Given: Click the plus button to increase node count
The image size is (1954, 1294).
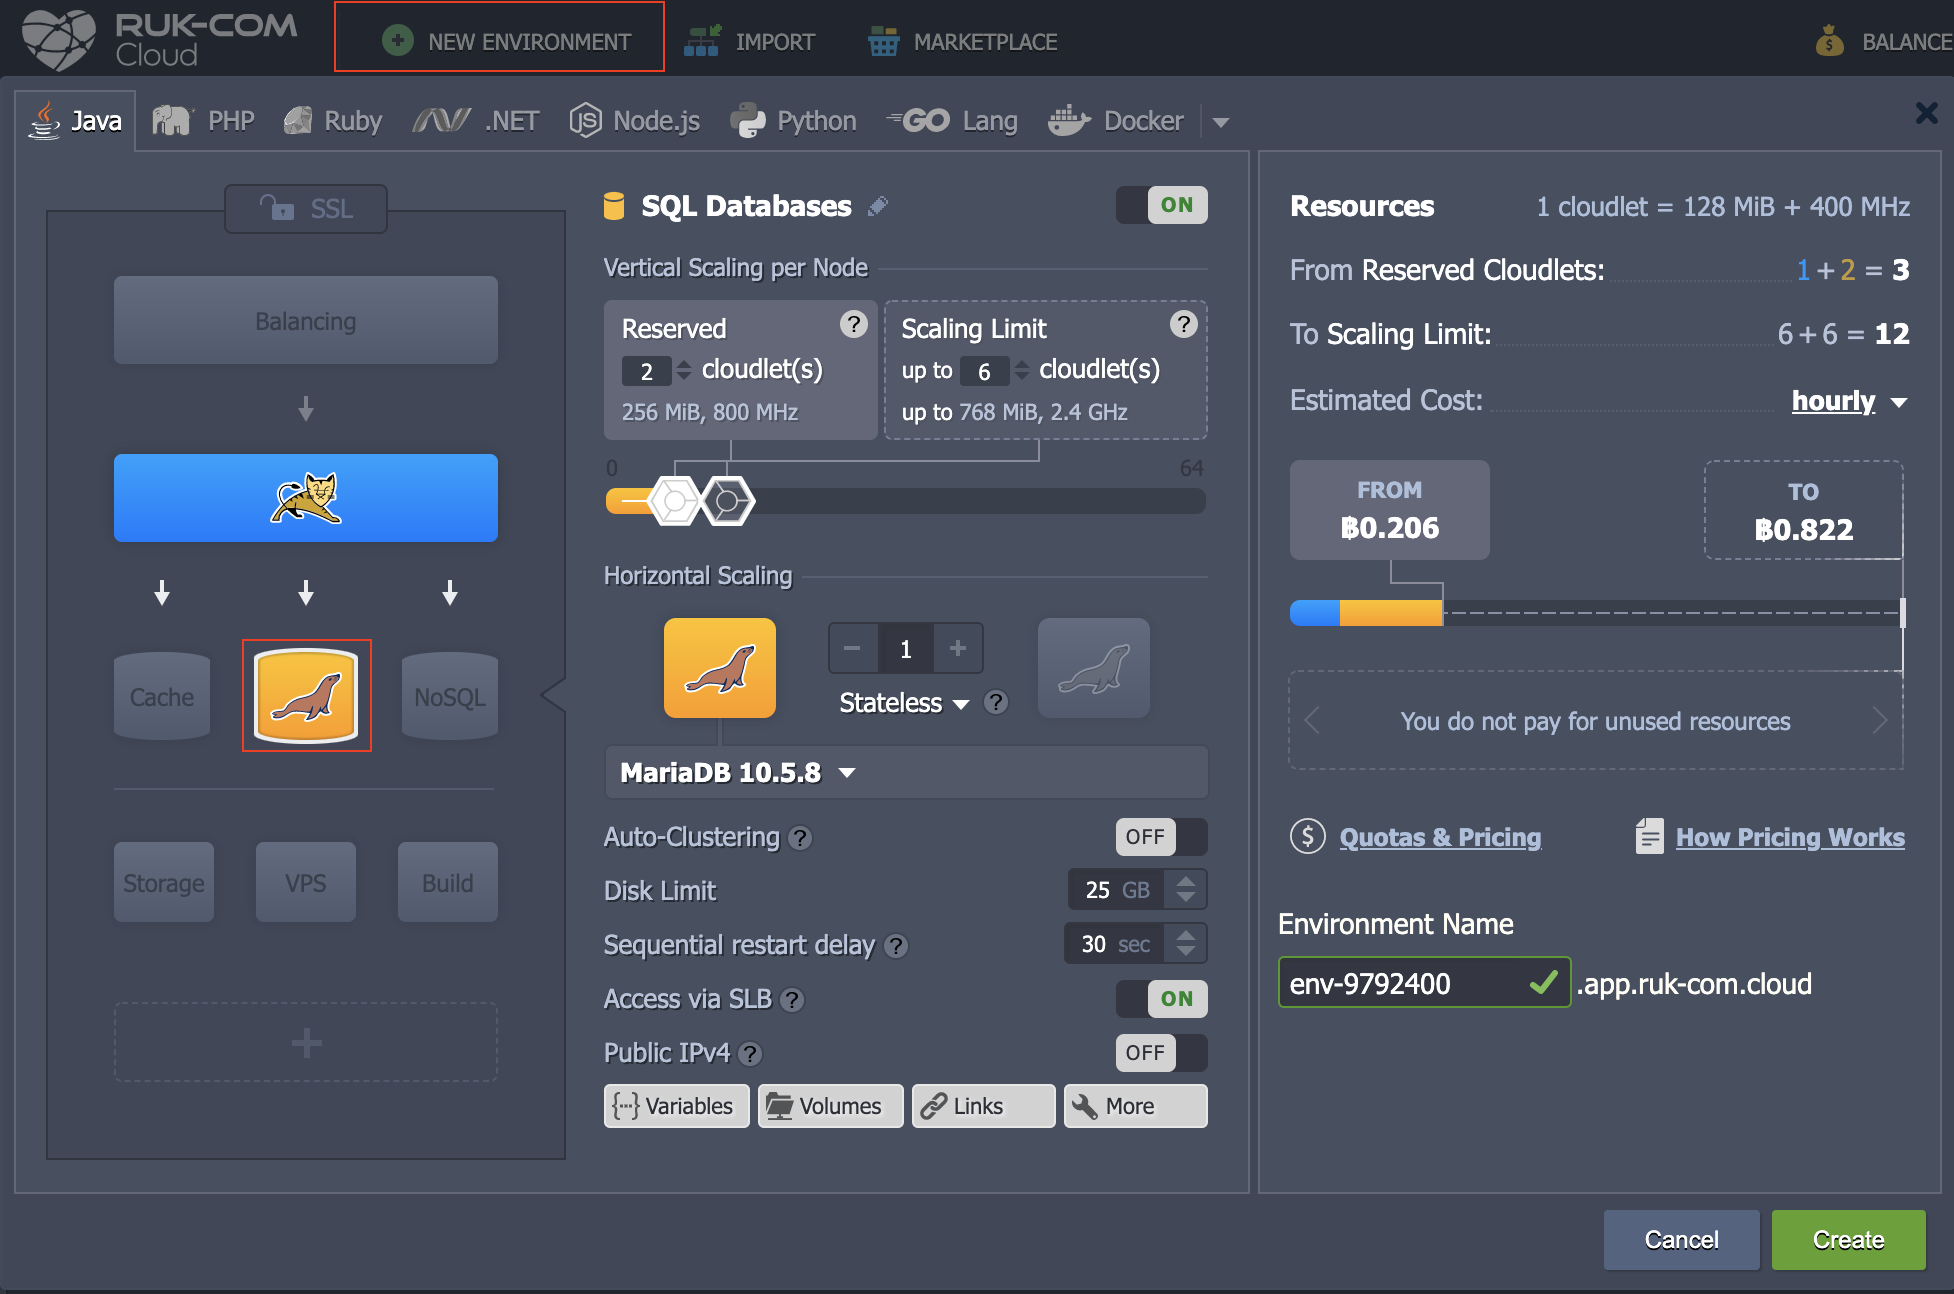Looking at the screenshot, I should click(x=958, y=648).
